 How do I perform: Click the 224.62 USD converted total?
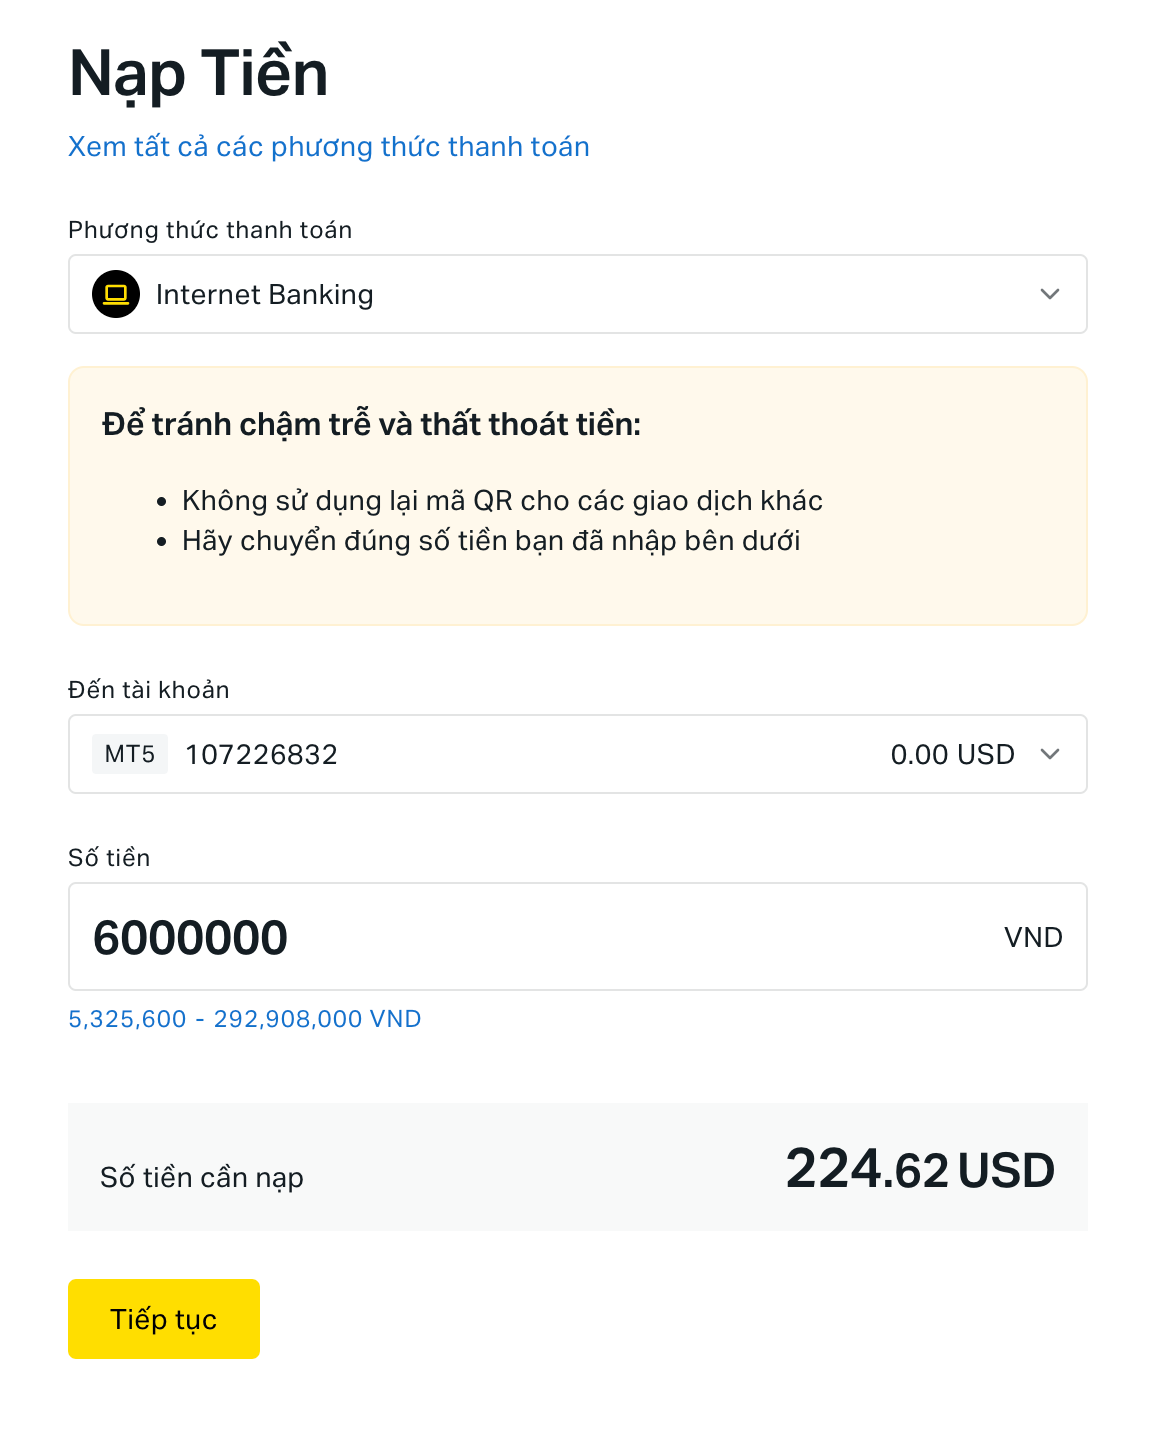pyautogui.click(x=920, y=1169)
